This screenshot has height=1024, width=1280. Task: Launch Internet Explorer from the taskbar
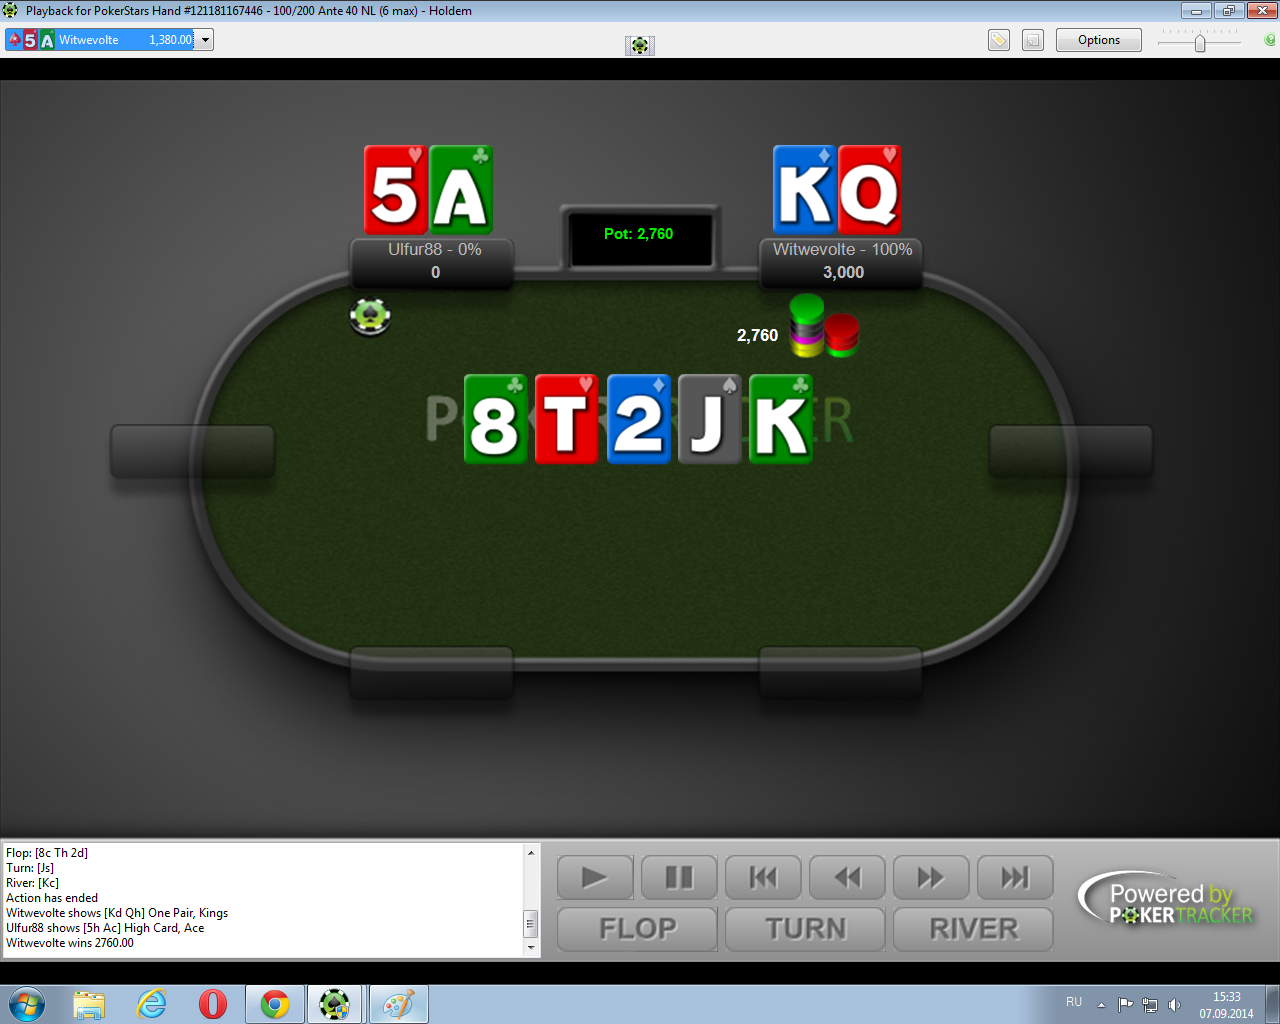tap(151, 1004)
